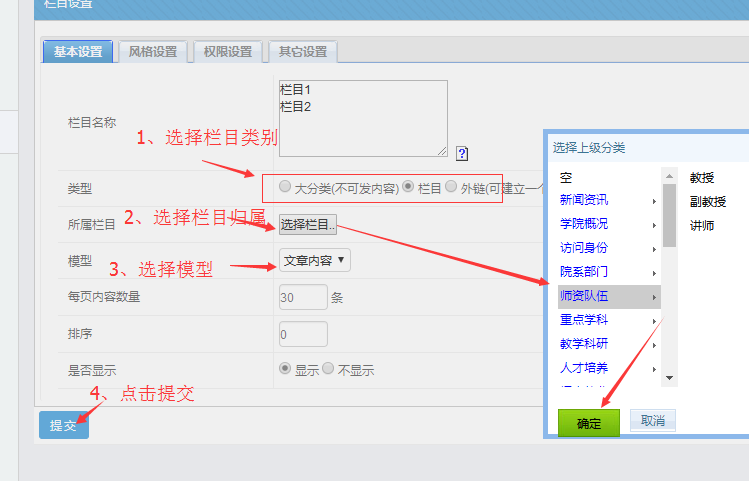The width and height of the screenshot is (749, 481).
Task: Click scrollbar up arrow in category list
Action: pyautogui.click(x=669, y=177)
